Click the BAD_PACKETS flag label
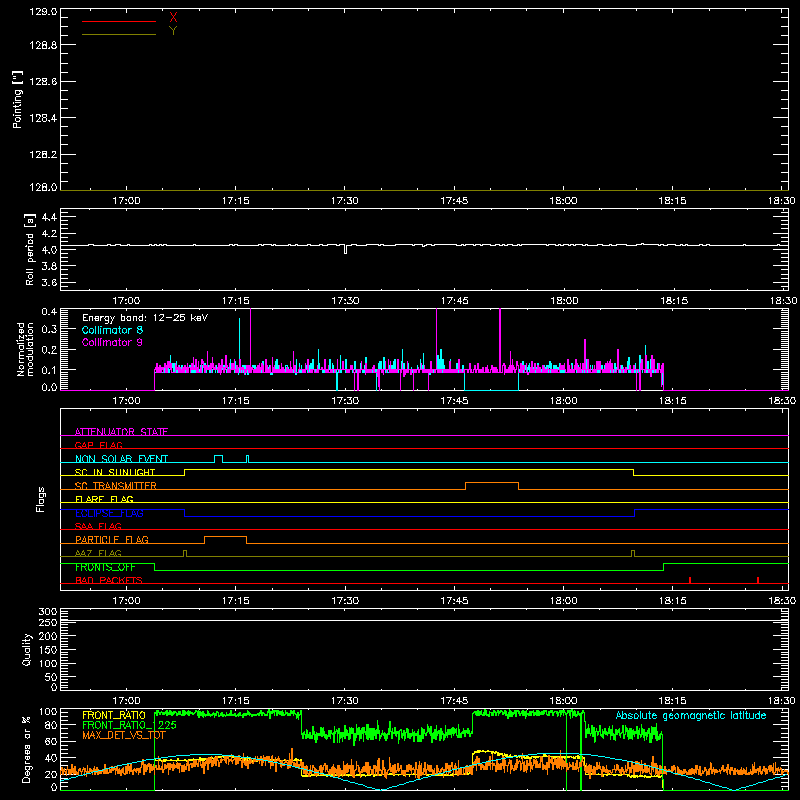 (x=109, y=580)
